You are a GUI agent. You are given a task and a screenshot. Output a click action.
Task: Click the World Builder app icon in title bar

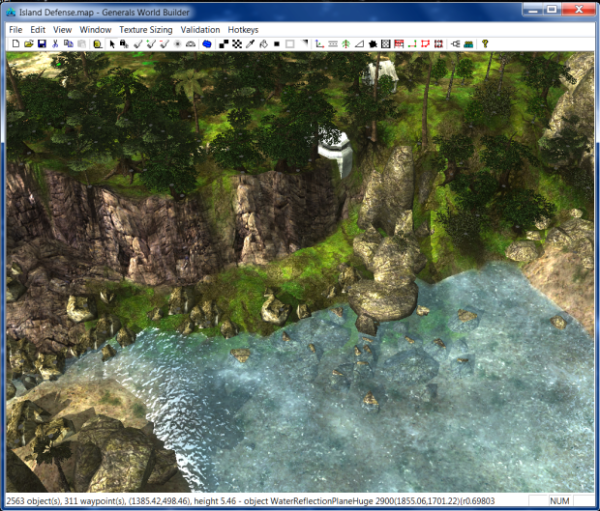[x=11, y=12]
